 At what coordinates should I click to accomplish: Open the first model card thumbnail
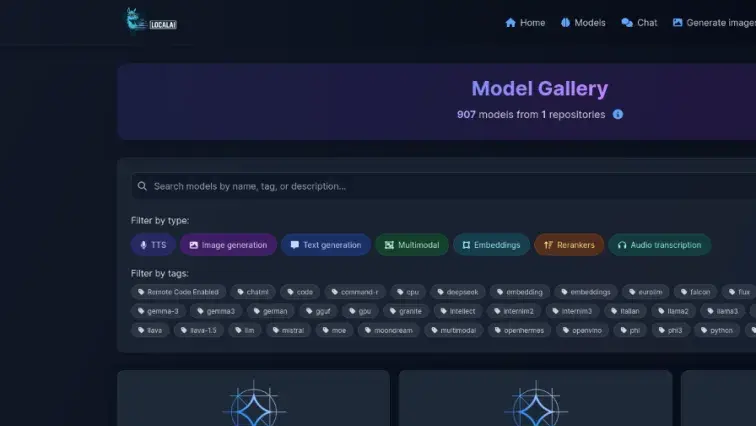tap(253, 400)
